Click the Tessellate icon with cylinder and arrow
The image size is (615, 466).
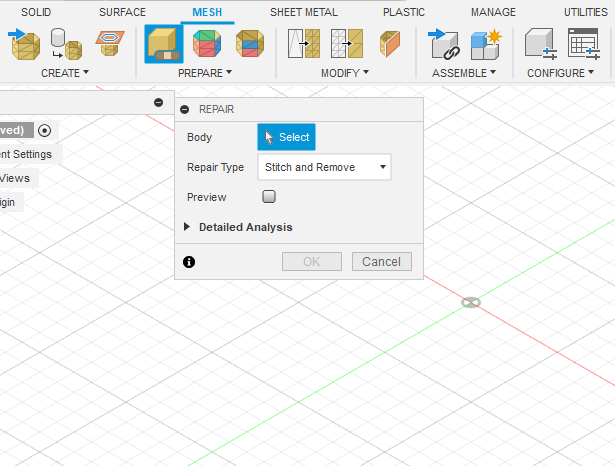66,44
